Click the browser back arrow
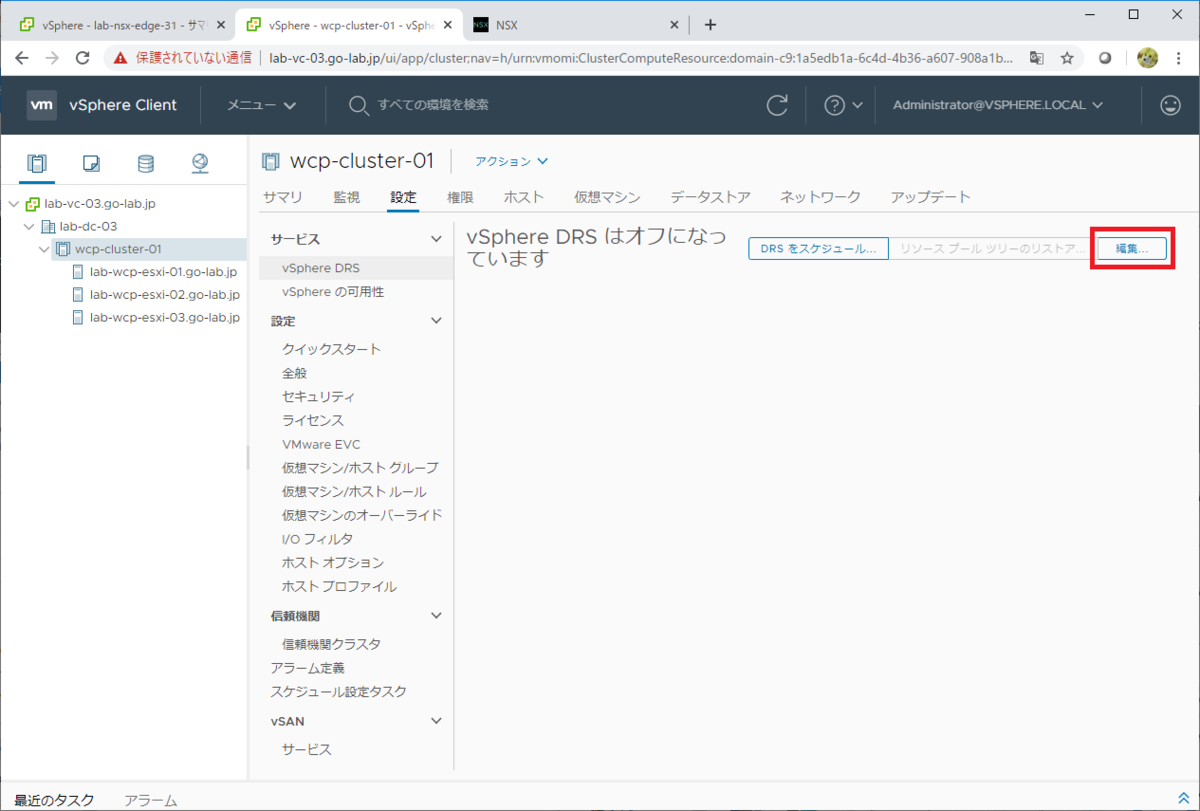 tap(23, 58)
